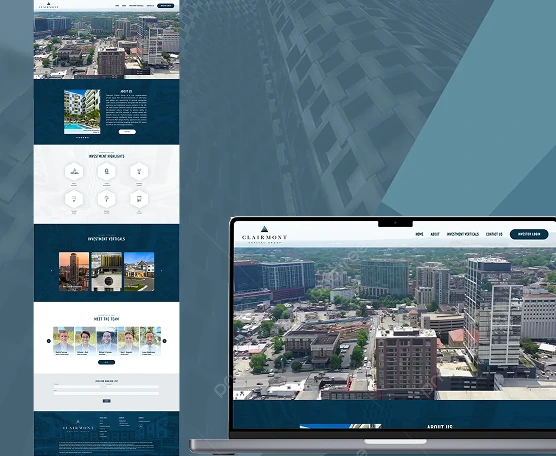Screen dimensions: 556x456
Task: Click the next arrow of Meet the Team carousel
Action: [x=164, y=341]
